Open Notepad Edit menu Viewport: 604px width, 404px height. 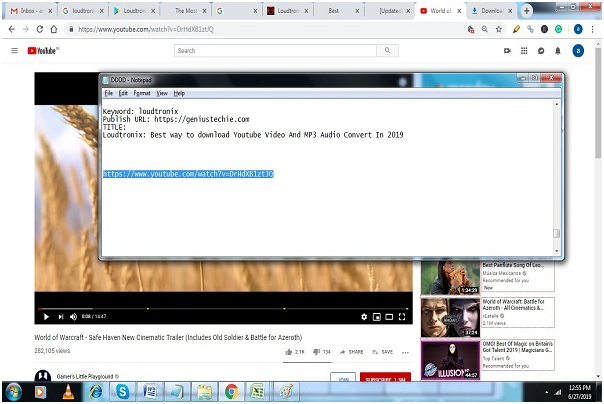pyautogui.click(x=123, y=93)
